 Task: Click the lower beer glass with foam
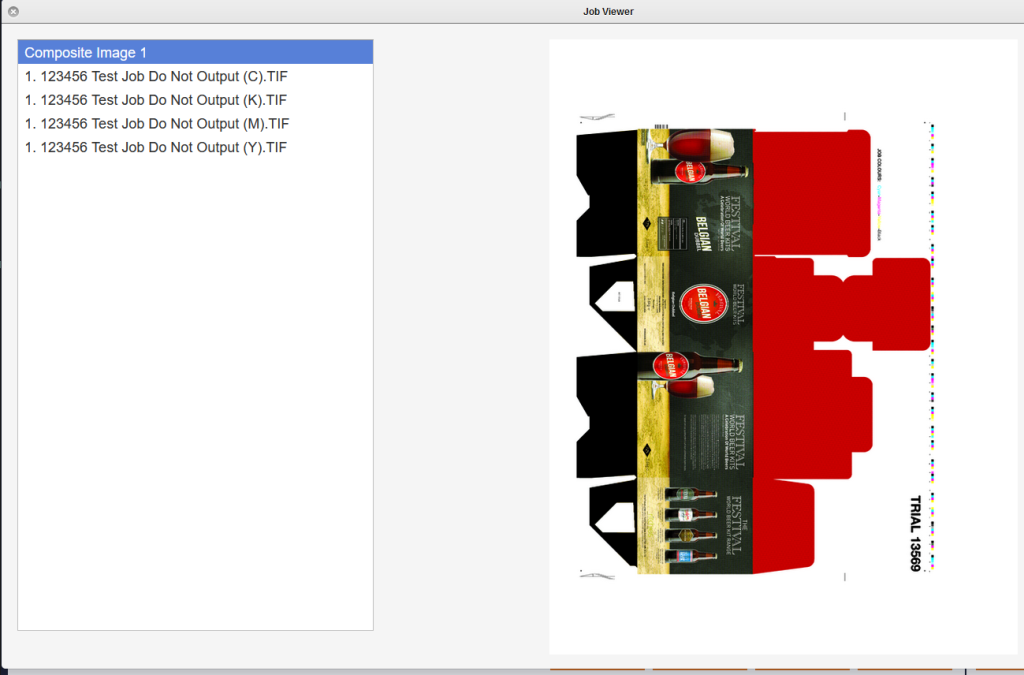click(x=695, y=387)
